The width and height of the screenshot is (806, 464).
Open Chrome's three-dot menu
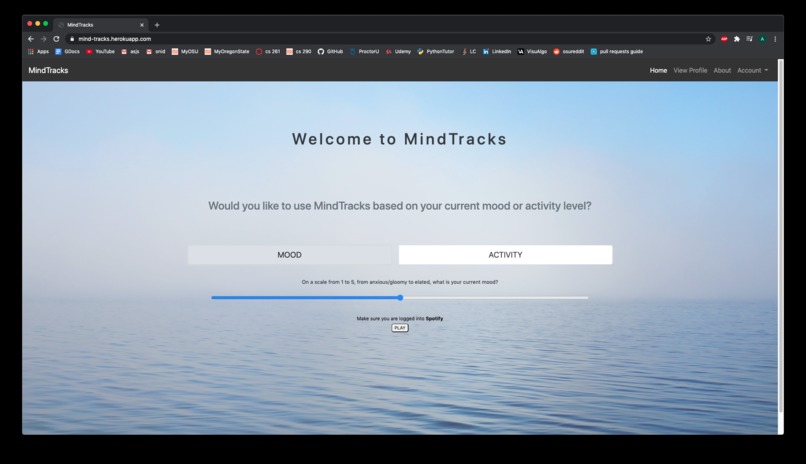(775, 39)
